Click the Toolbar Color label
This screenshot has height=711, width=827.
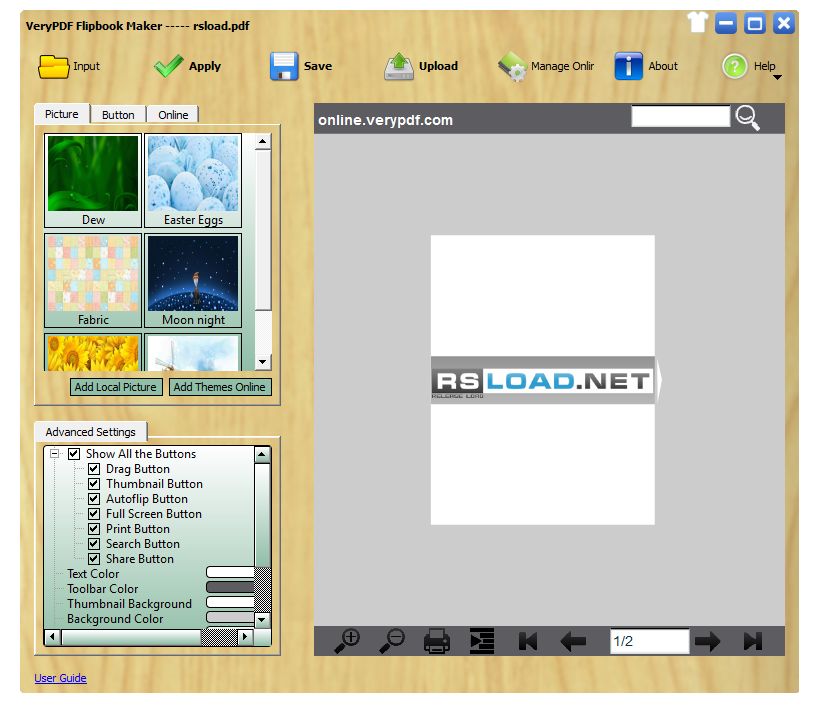(102, 588)
